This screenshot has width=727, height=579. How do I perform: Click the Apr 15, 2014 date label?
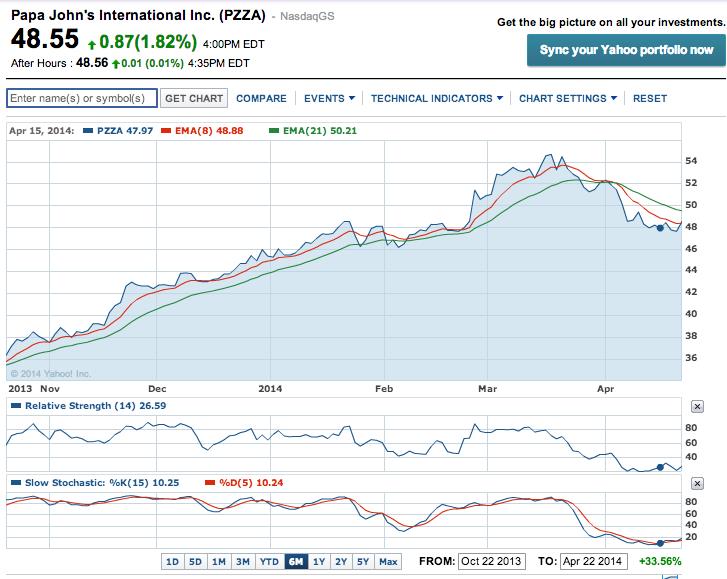pyautogui.click(x=41, y=131)
